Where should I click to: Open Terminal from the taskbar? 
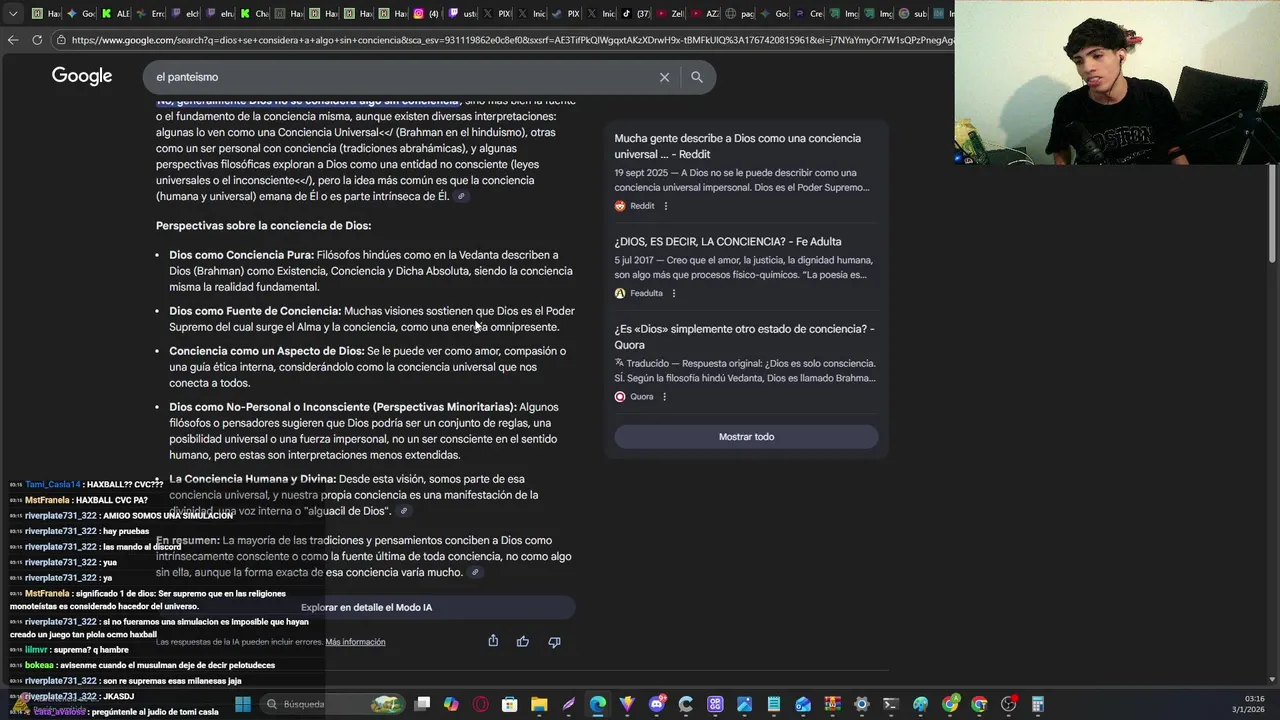[x=891, y=704]
